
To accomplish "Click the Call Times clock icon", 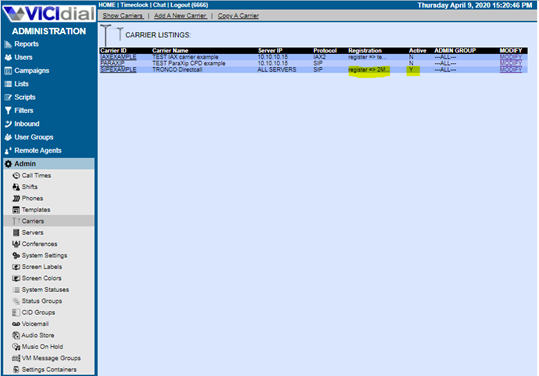I will [x=16, y=176].
